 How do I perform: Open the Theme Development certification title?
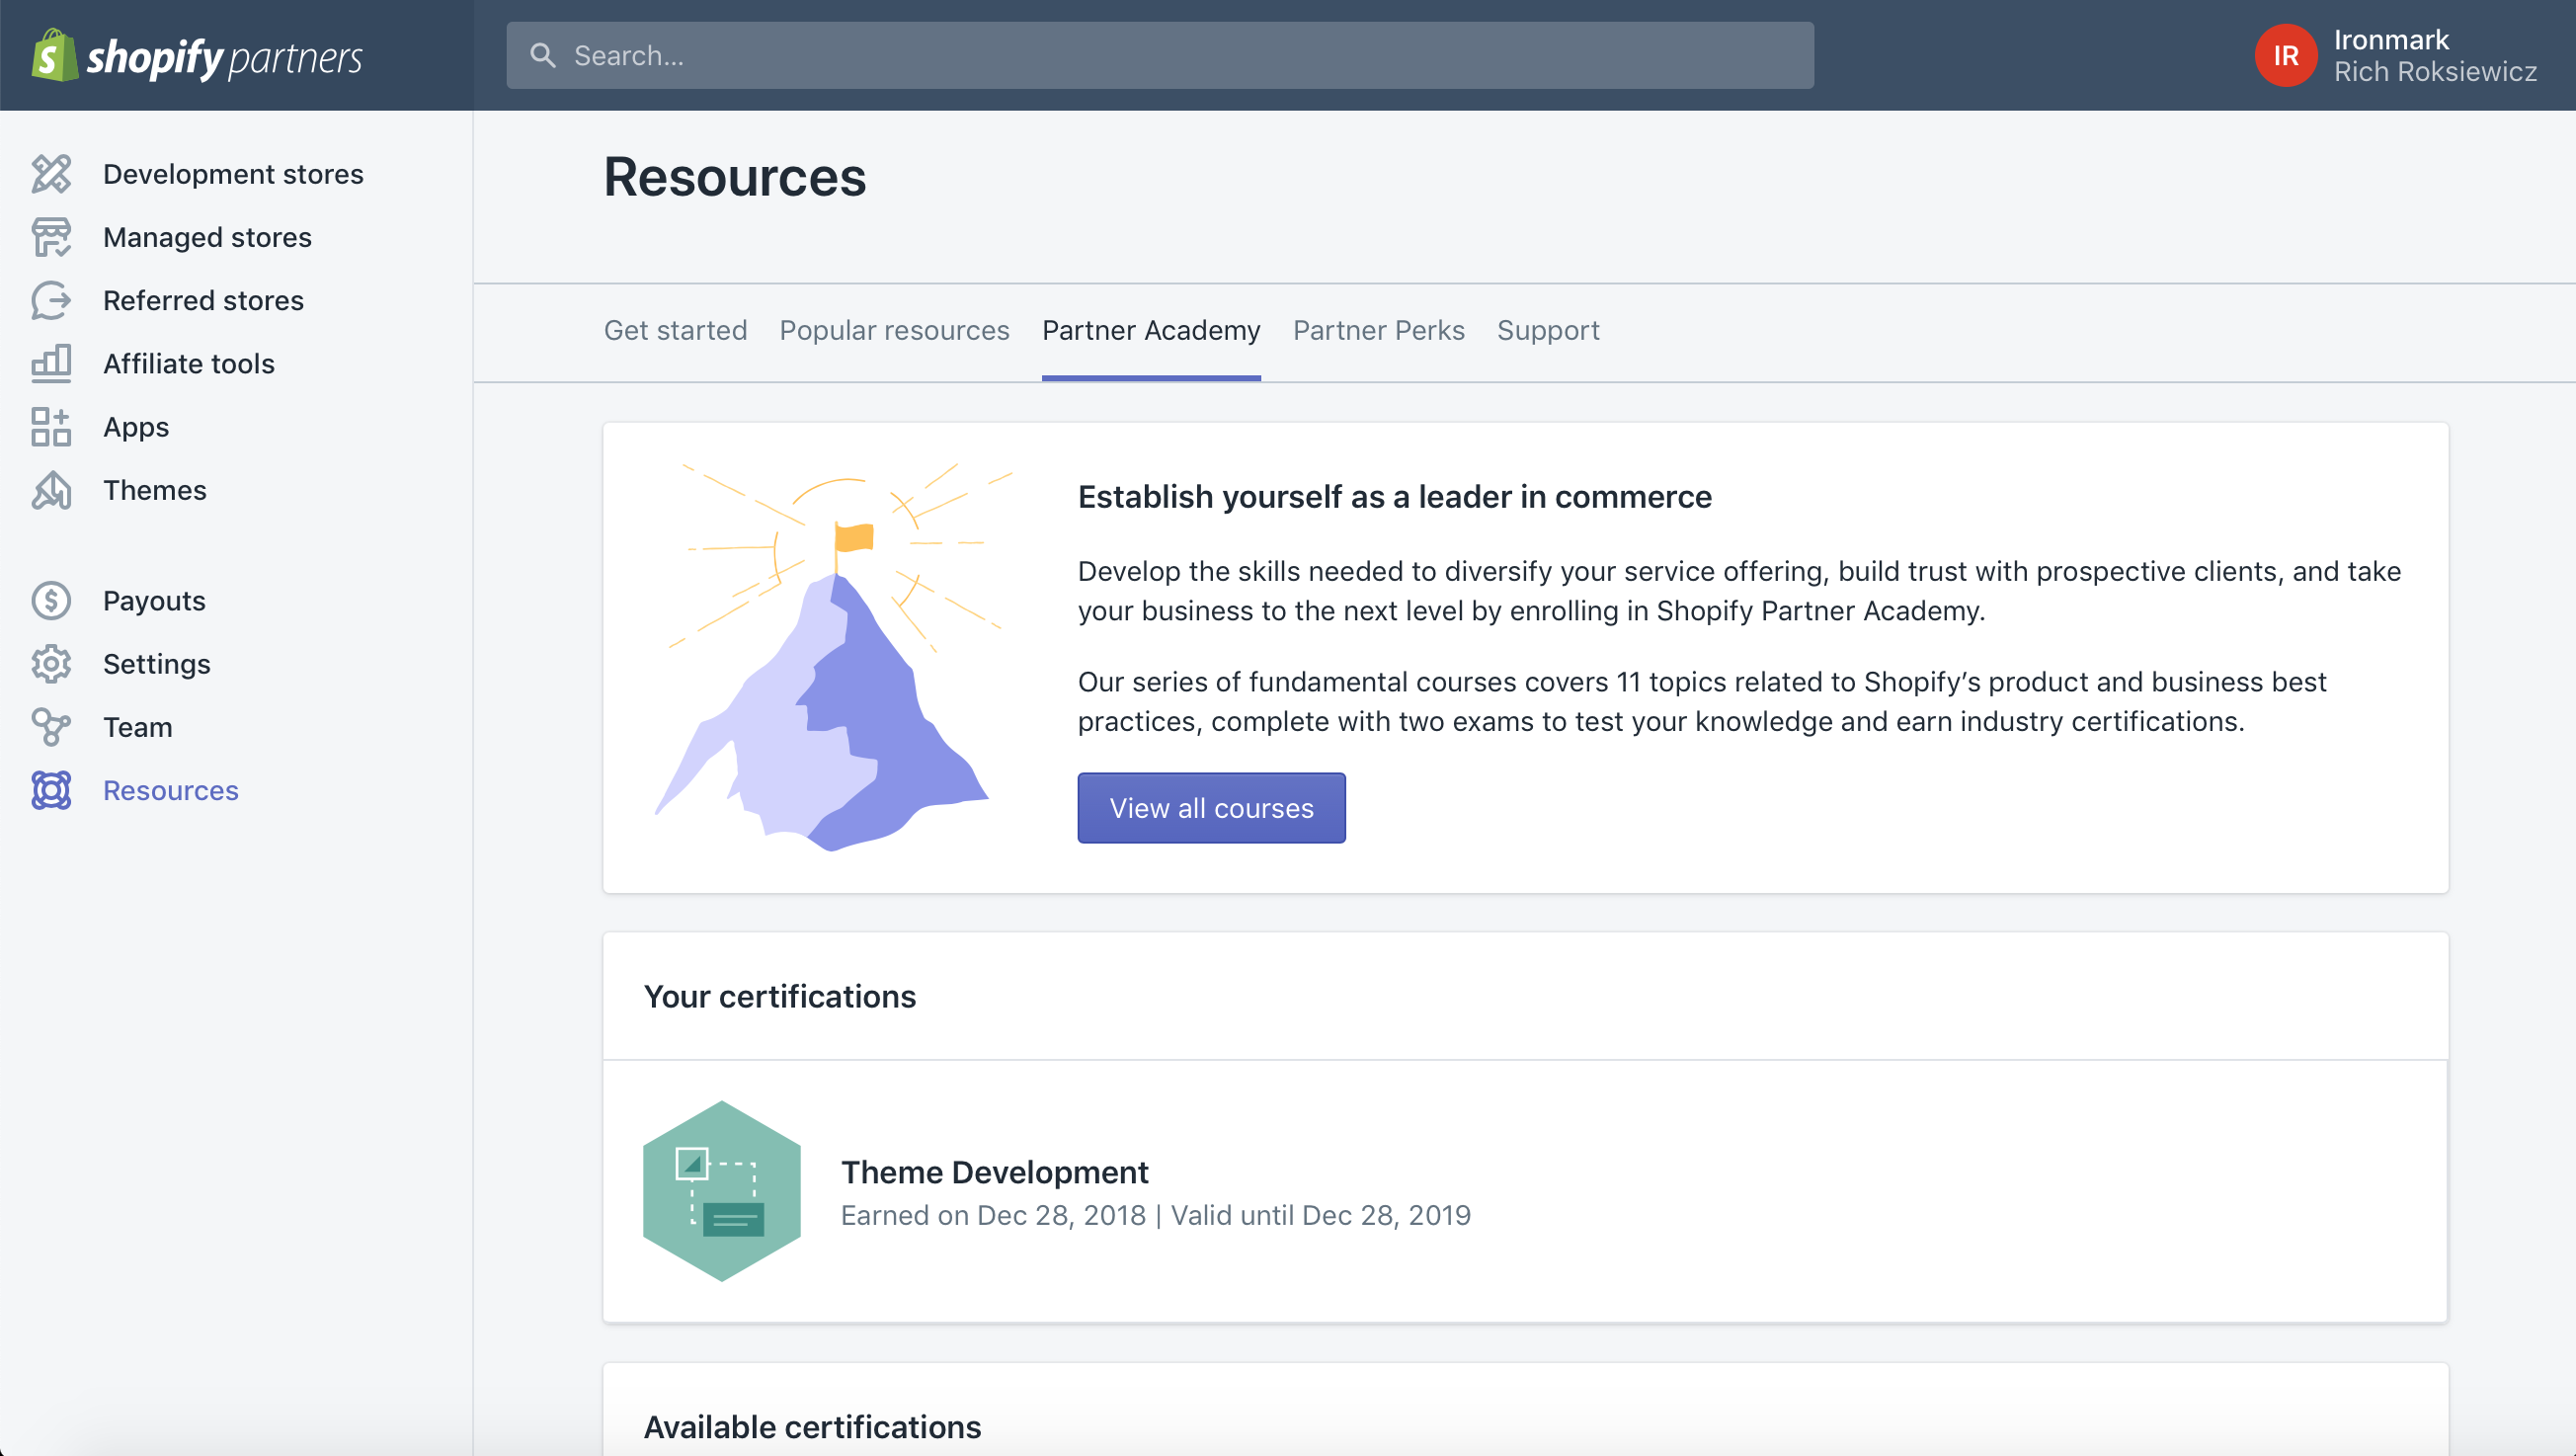(994, 1172)
